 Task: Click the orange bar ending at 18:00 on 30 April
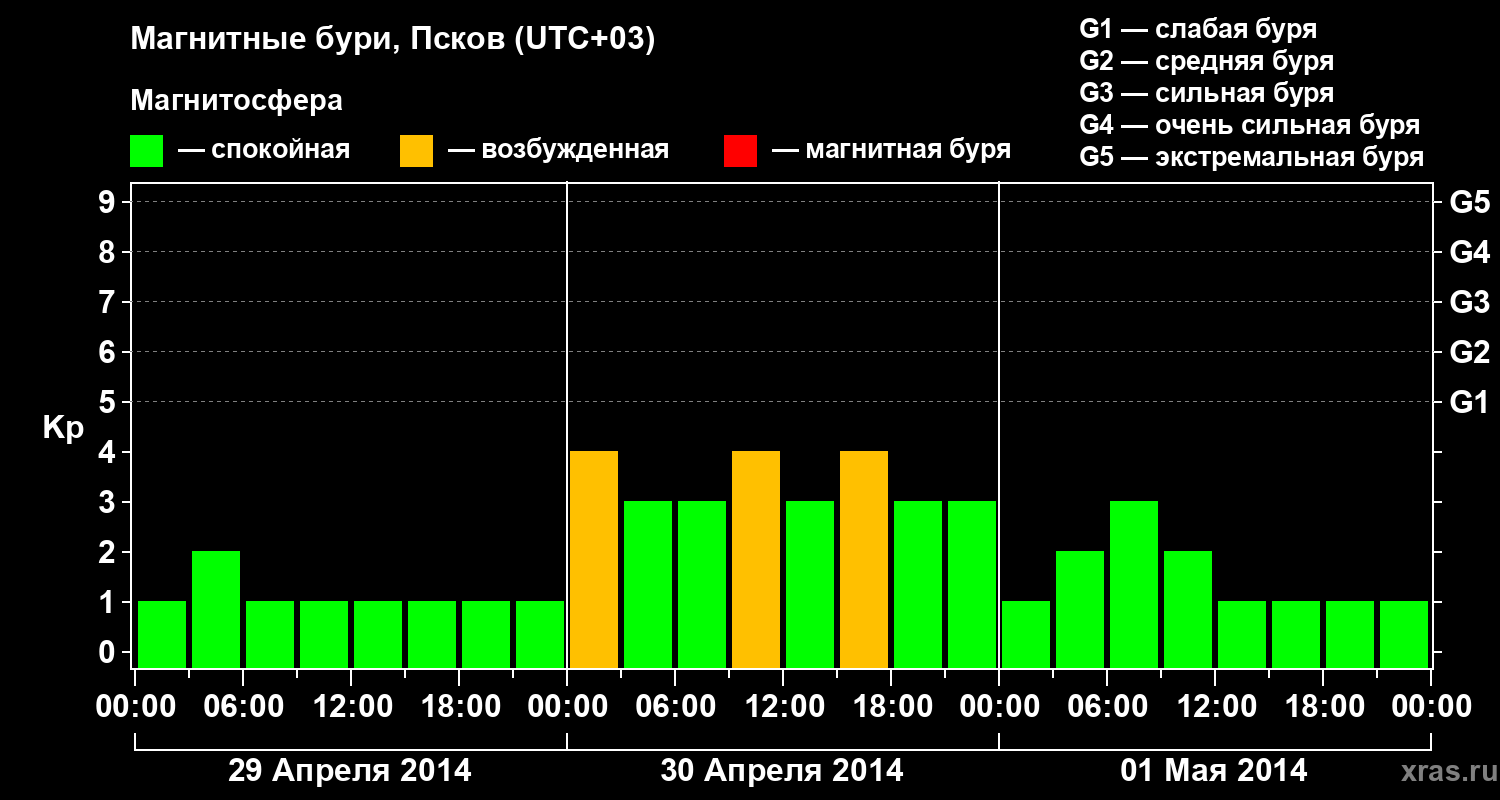[x=864, y=559]
